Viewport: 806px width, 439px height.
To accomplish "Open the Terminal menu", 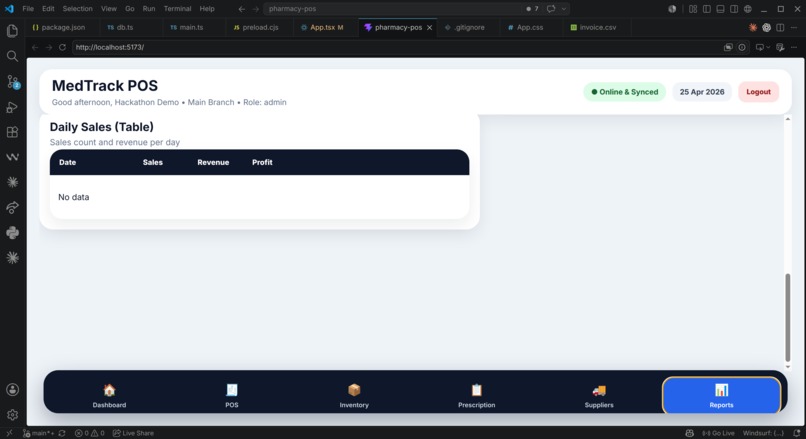I will coord(177,9).
